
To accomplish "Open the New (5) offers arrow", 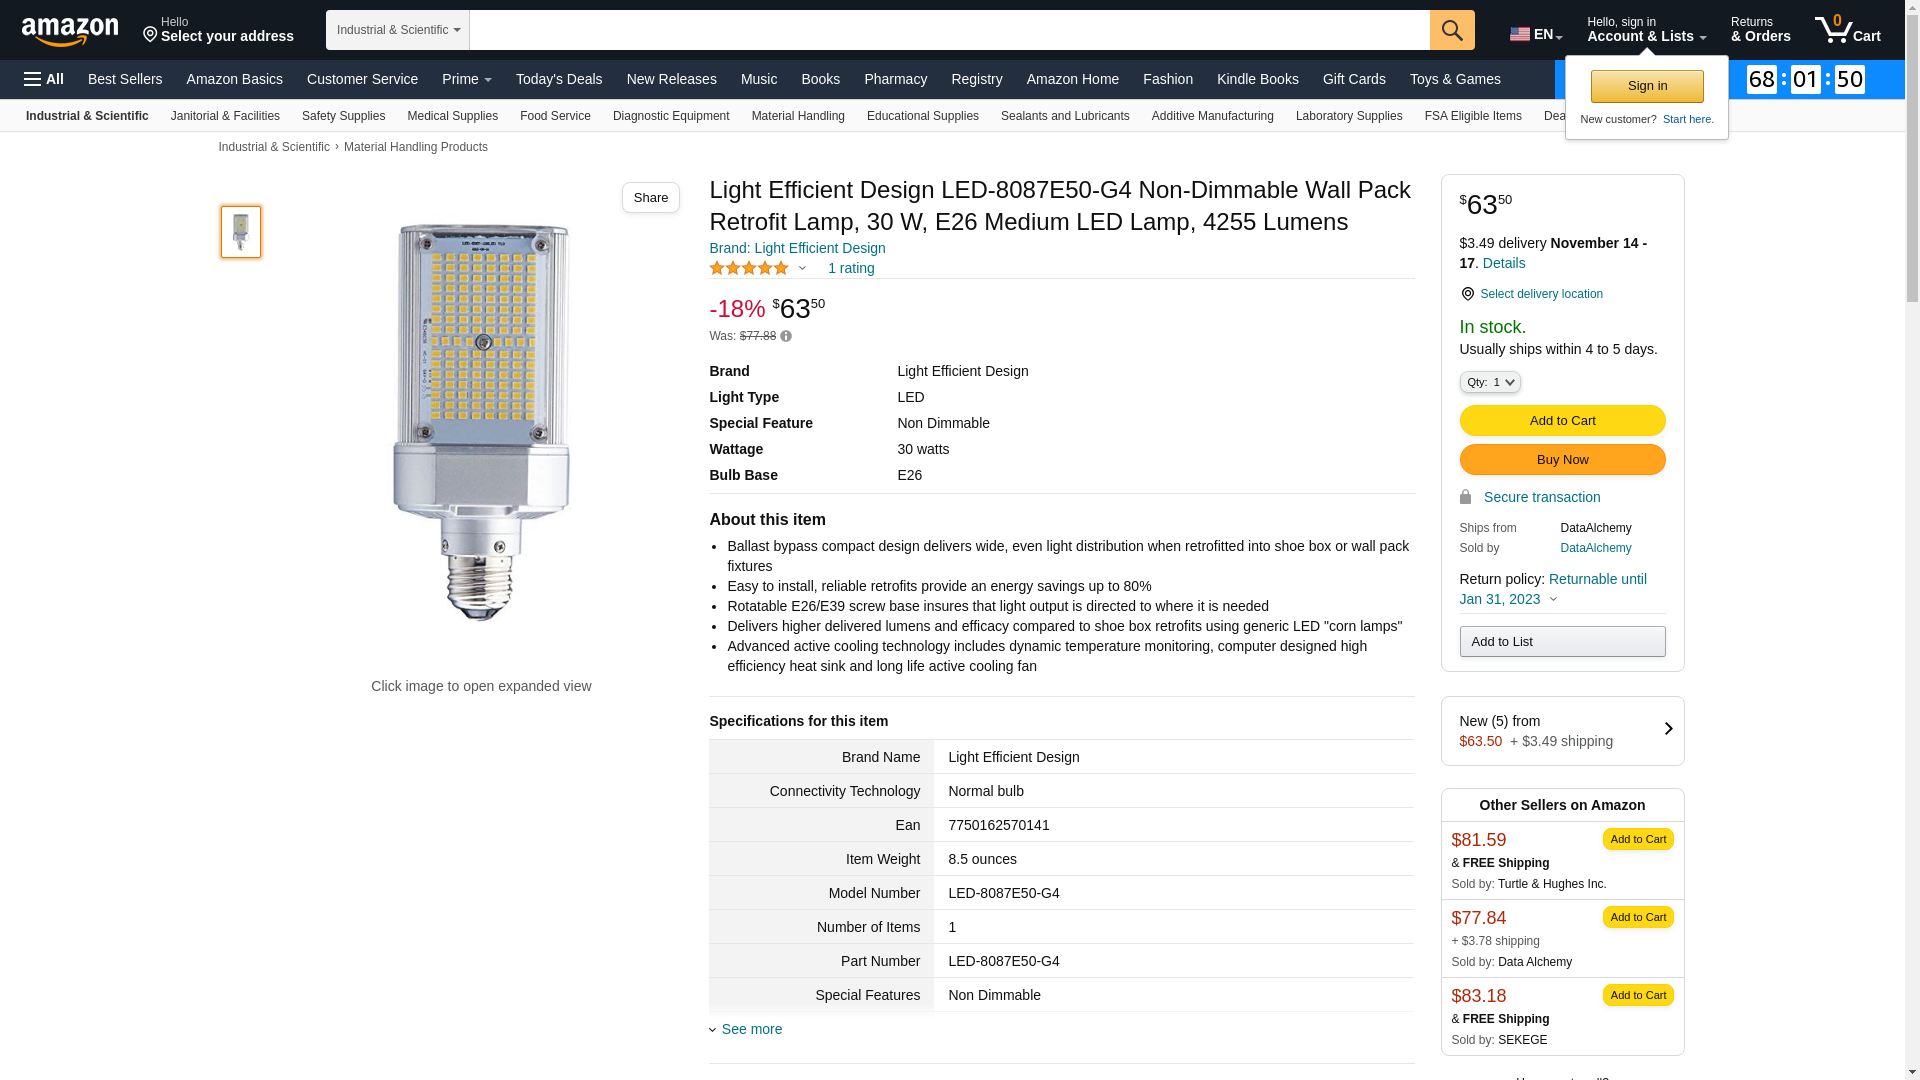I will (x=1668, y=729).
